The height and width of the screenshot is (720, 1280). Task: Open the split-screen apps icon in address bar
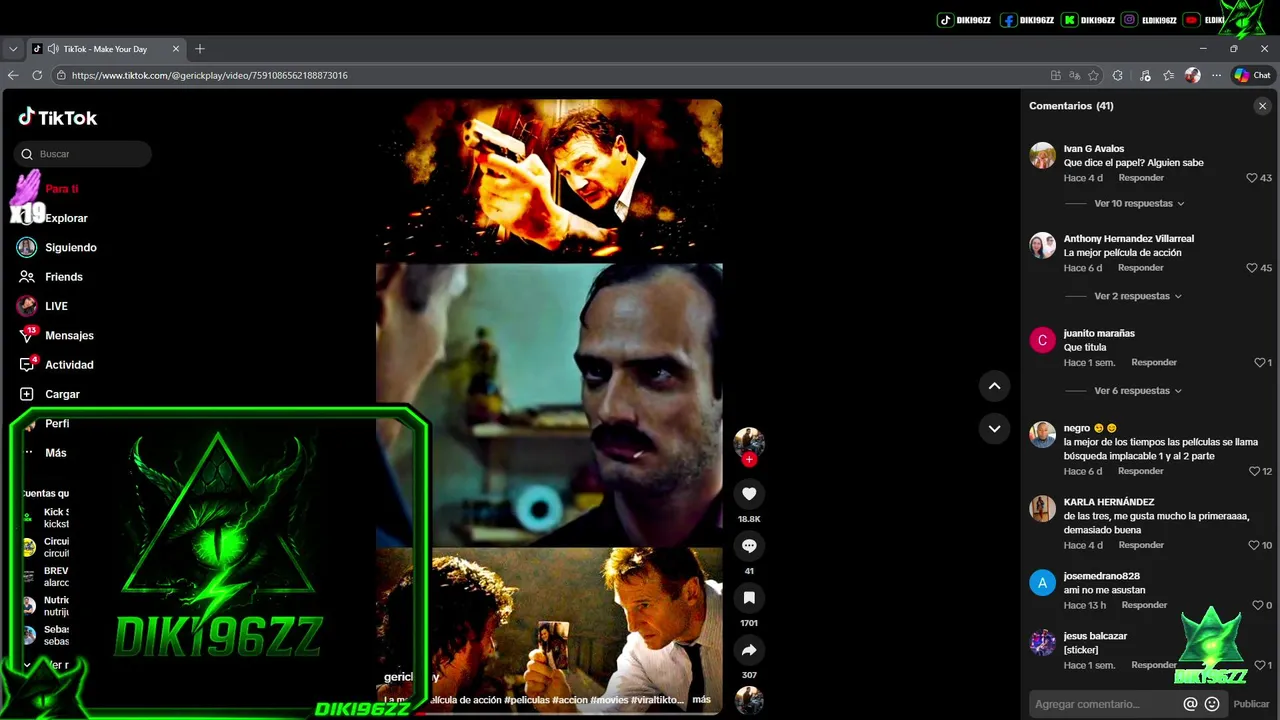(x=1056, y=75)
